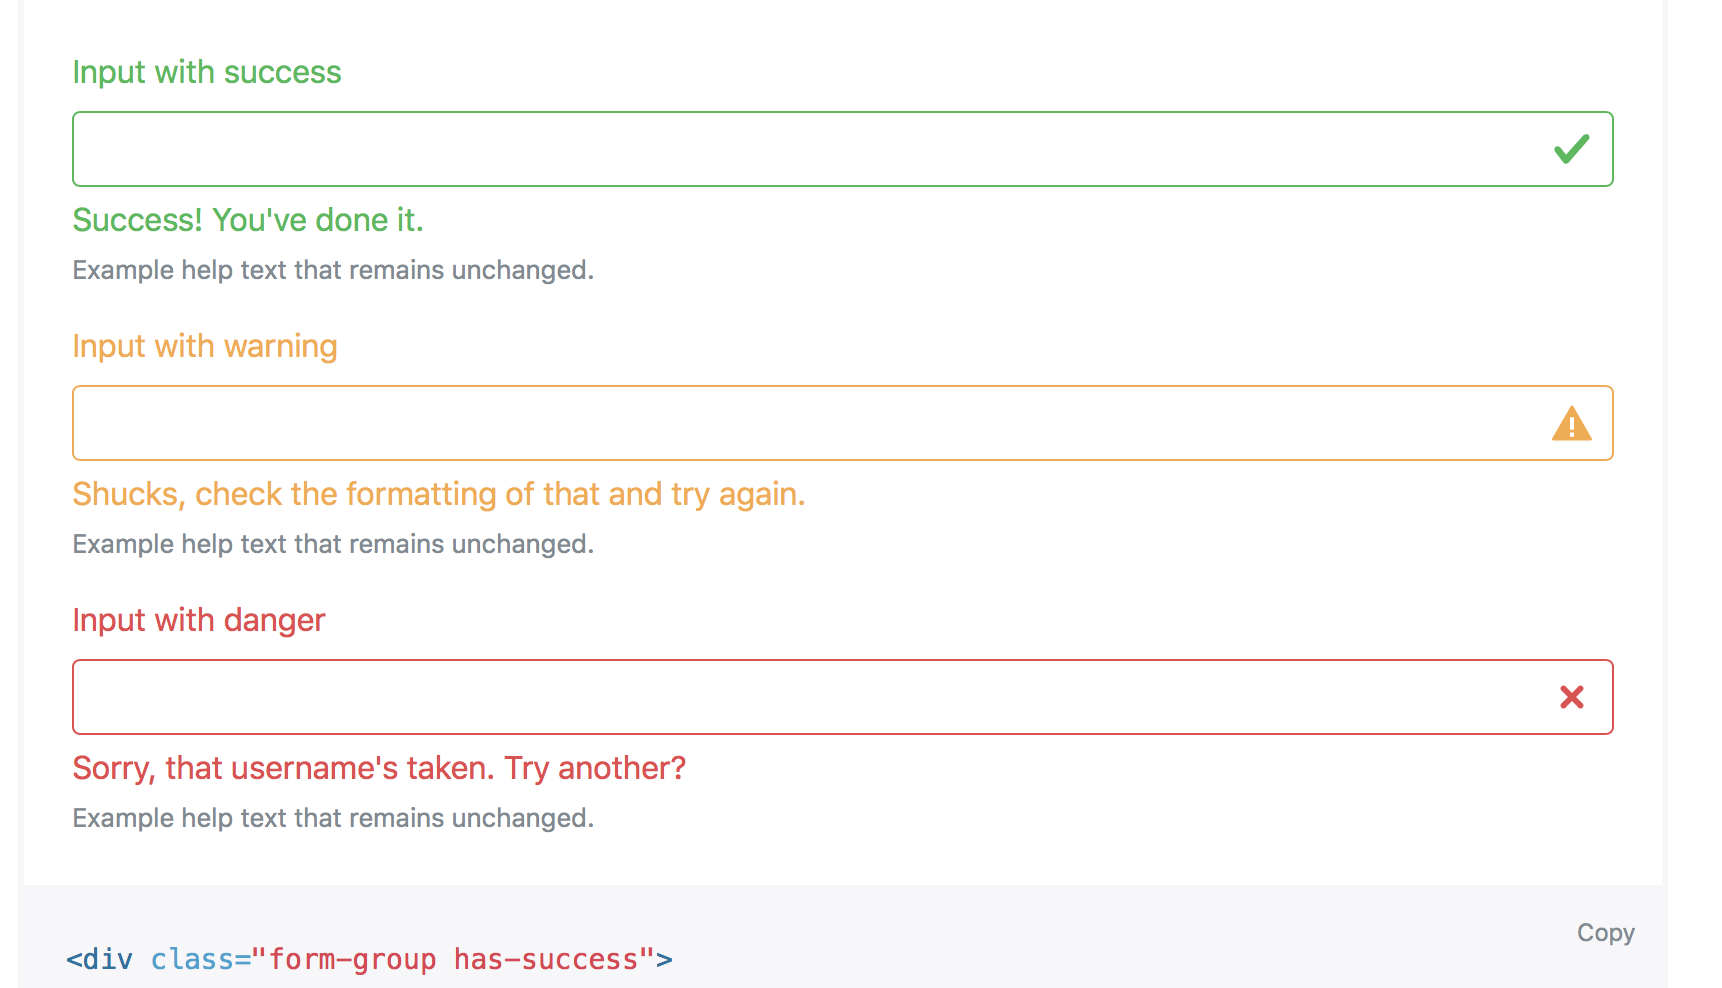The height and width of the screenshot is (988, 1722).
Task: Click the orange warning triangle icon
Action: [x=1572, y=423]
